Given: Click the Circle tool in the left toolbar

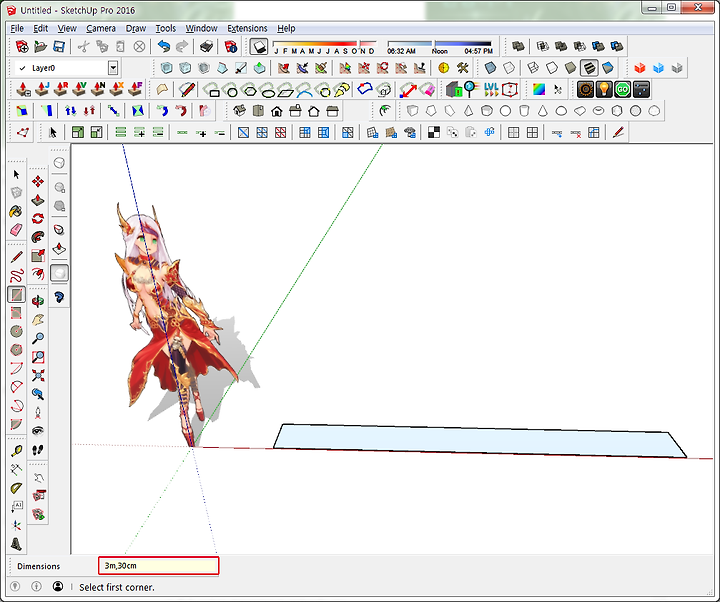Looking at the screenshot, I should click(x=17, y=332).
